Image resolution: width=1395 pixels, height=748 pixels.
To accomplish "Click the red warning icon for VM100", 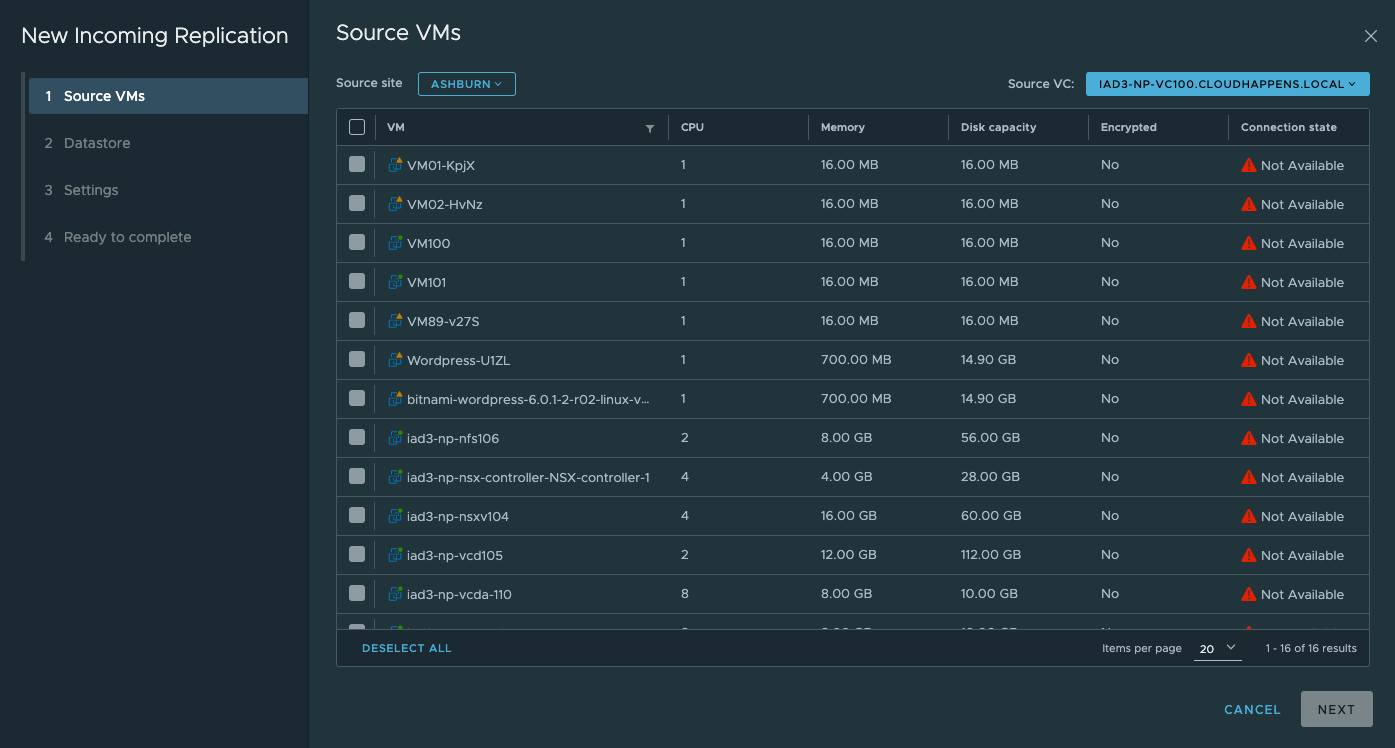I will pyautogui.click(x=1248, y=243).
